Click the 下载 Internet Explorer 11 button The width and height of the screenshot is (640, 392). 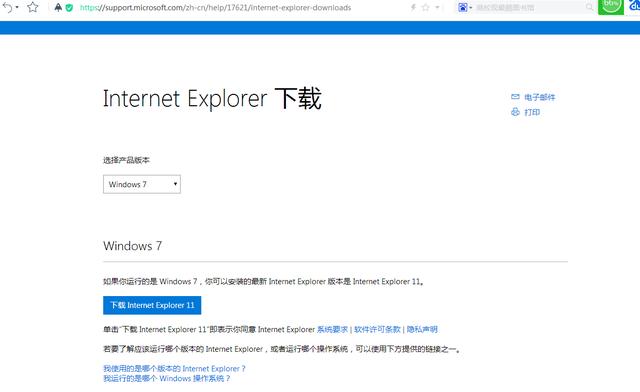click(152, 305)
